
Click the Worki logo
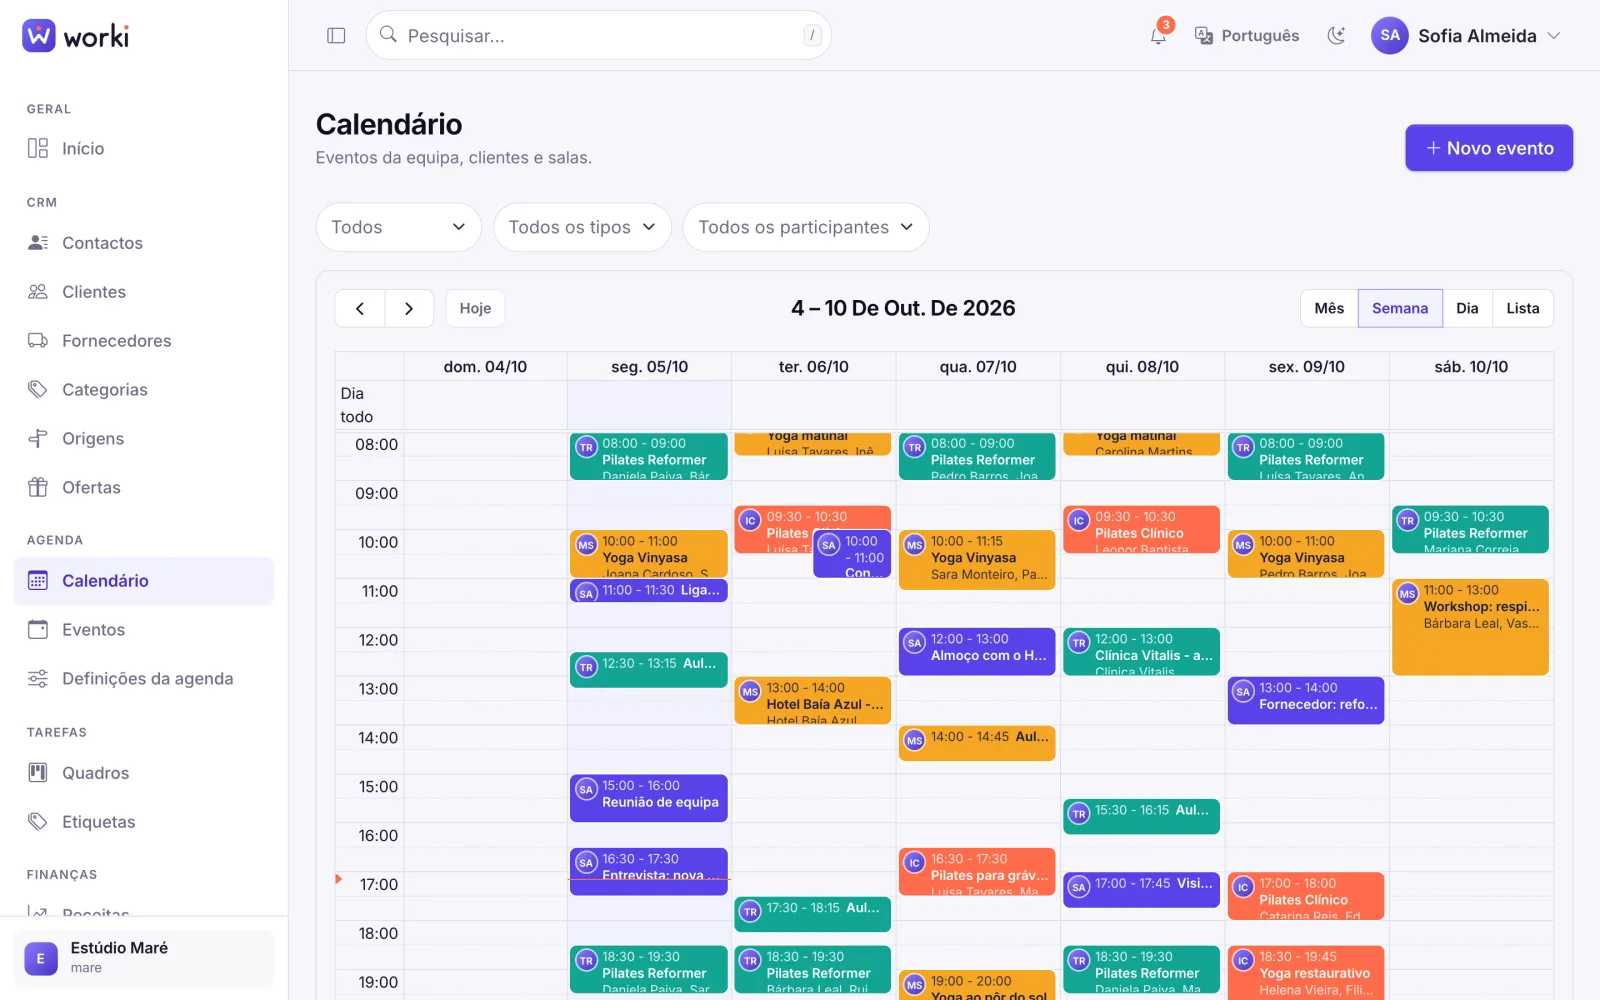pos(76,36)
